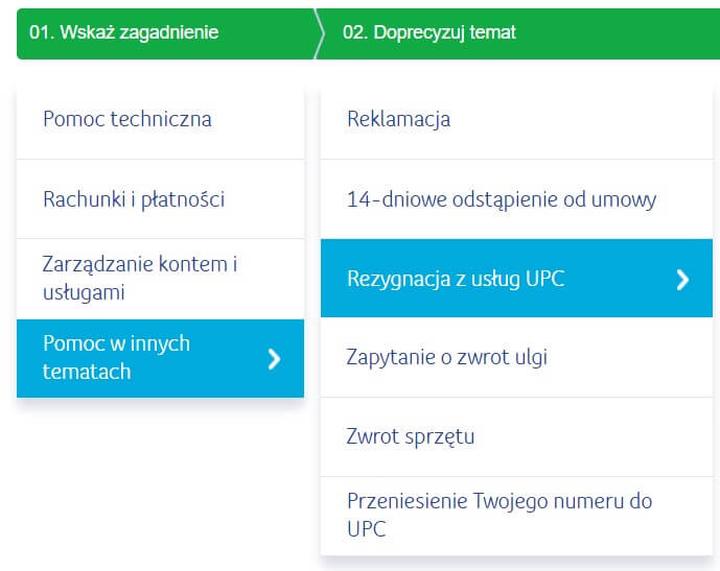Choose Rachunki i płatności
This screenshot has width=720, height=571.
pyautogui.click(x=160, y=199)
